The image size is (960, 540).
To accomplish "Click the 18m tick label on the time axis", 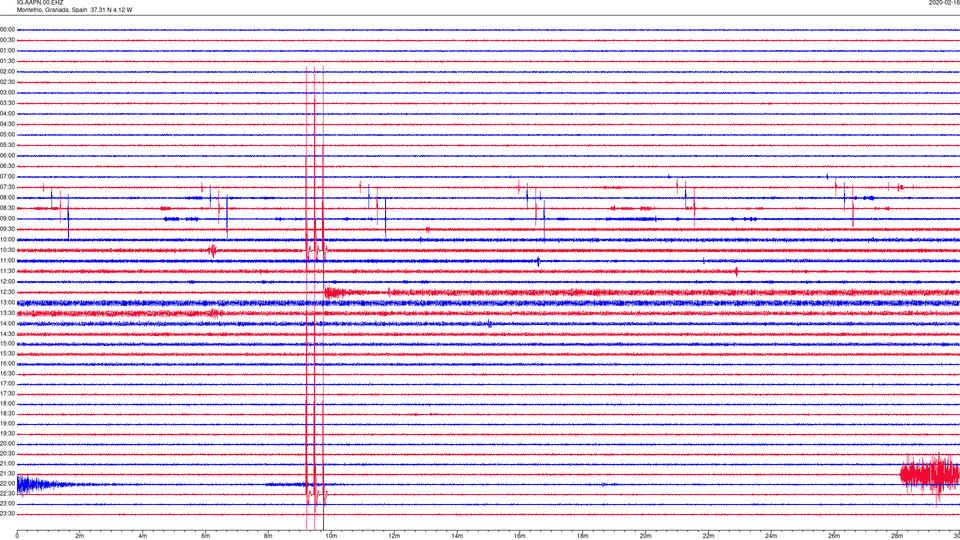I will (x=583, y=536).
